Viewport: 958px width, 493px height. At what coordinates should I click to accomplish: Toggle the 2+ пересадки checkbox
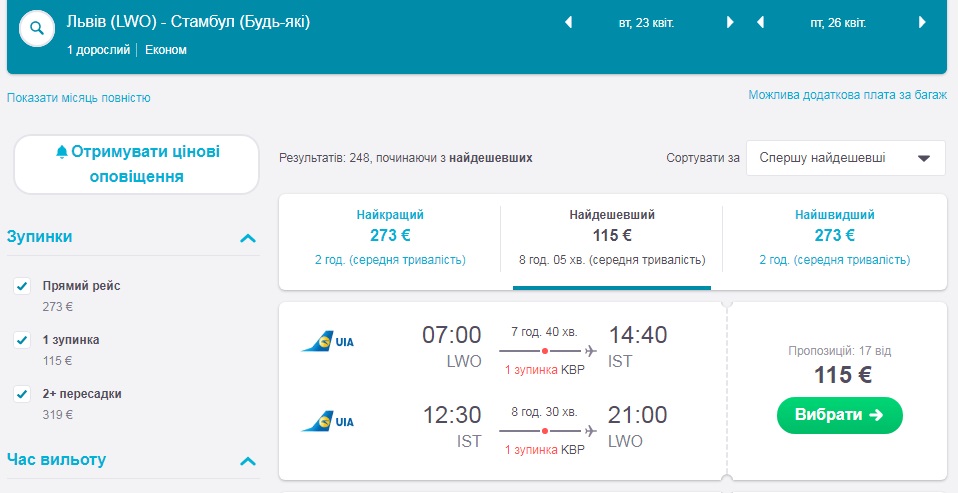tap(22, 395)
